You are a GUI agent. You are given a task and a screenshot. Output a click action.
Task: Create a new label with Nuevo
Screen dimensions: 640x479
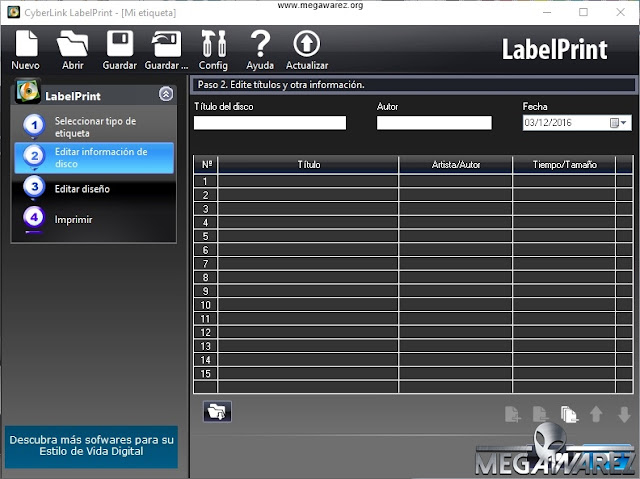[26, 50]
